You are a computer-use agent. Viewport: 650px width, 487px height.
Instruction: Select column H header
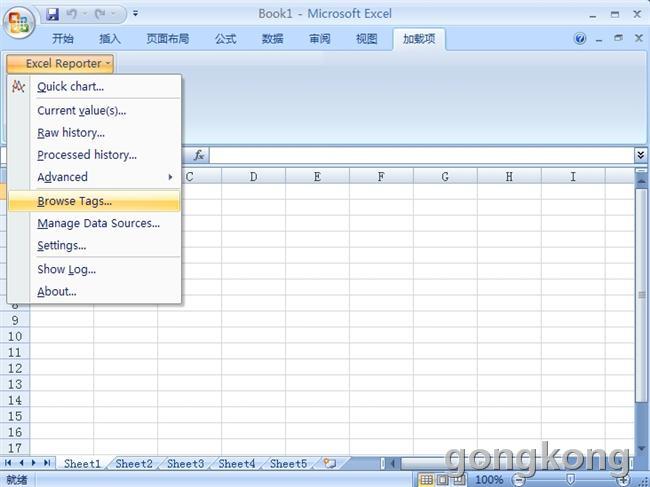point(509,177)
